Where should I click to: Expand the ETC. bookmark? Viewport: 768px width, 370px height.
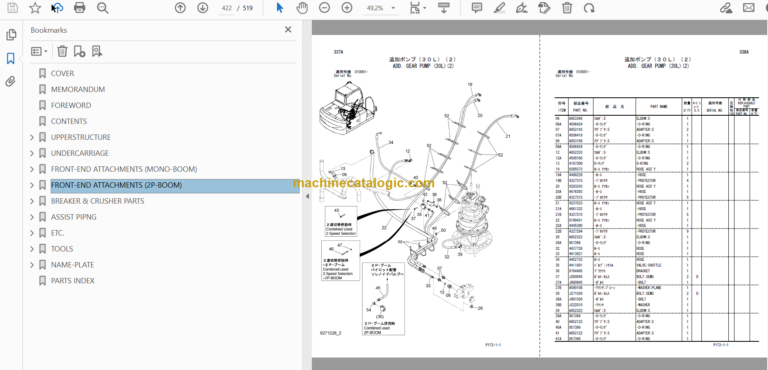[32, 233]
